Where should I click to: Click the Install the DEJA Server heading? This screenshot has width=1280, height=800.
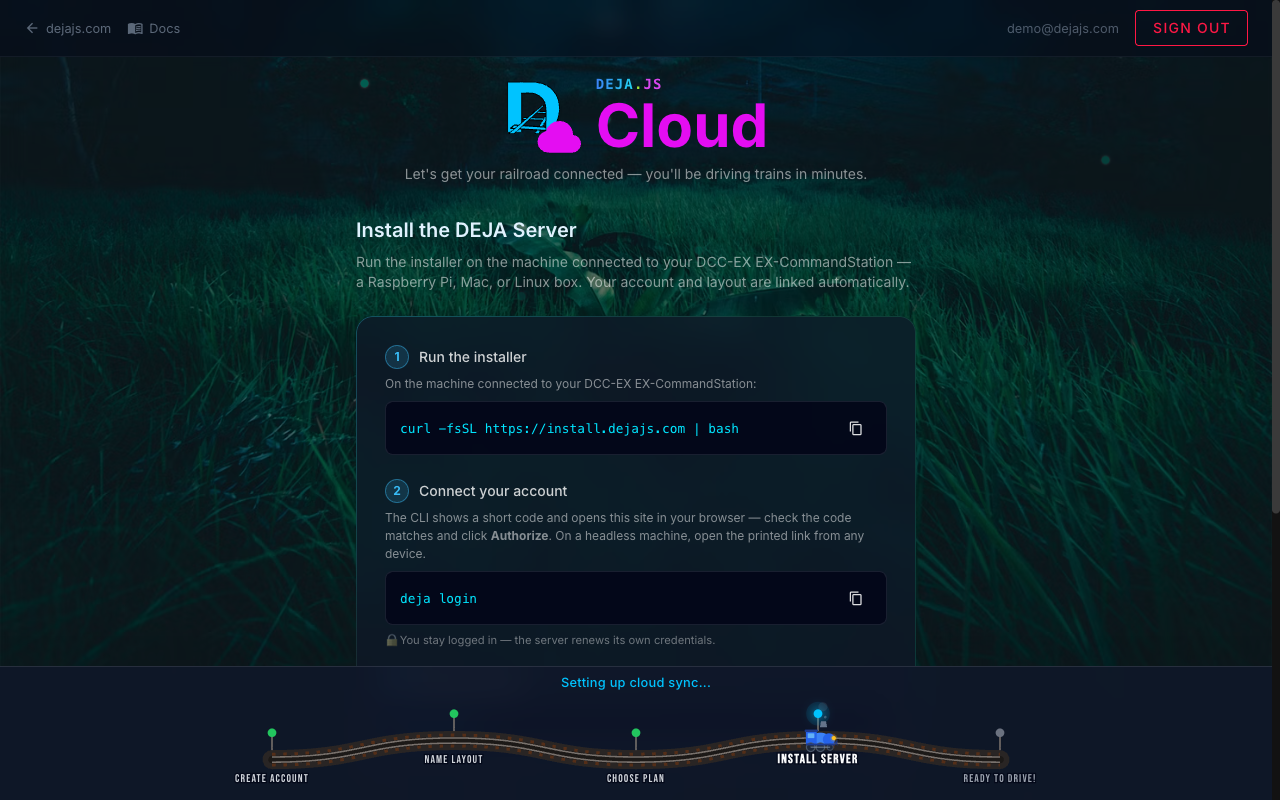(x=466, y=230)
